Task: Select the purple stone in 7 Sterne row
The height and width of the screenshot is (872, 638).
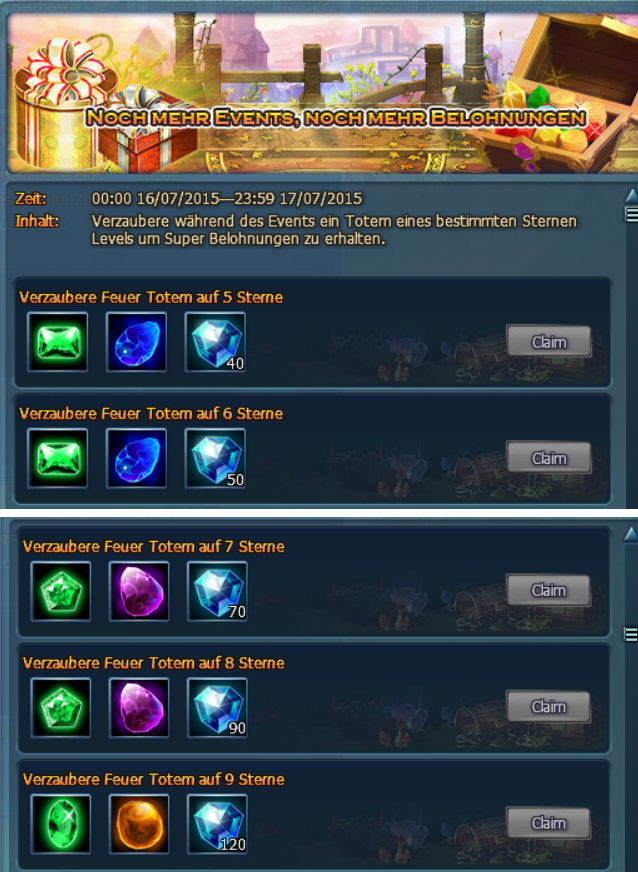Action: (139, 591)
